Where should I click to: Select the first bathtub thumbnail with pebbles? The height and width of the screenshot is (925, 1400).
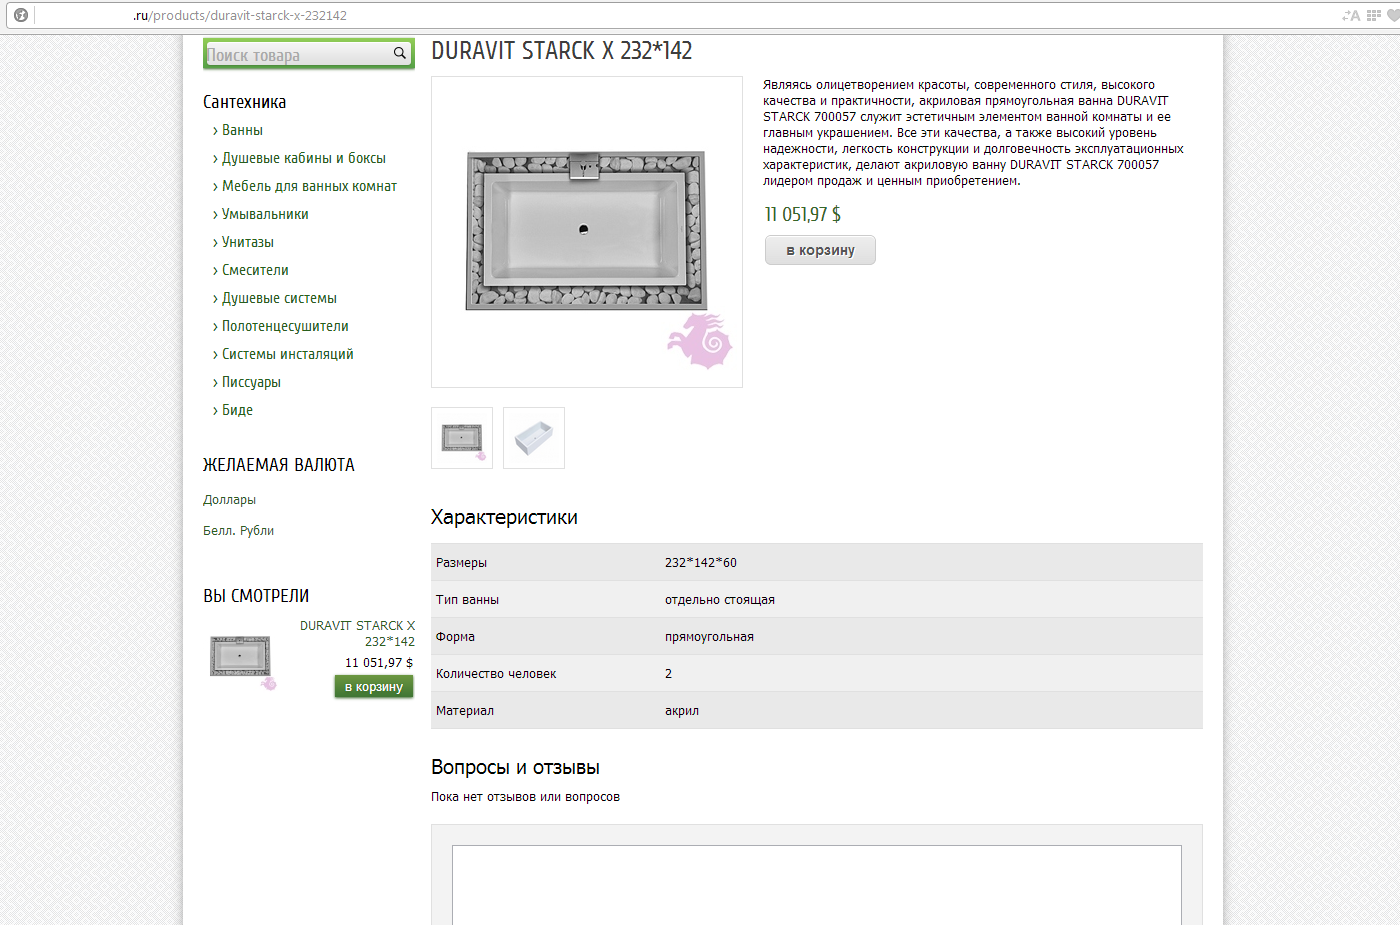pos(462,438)
